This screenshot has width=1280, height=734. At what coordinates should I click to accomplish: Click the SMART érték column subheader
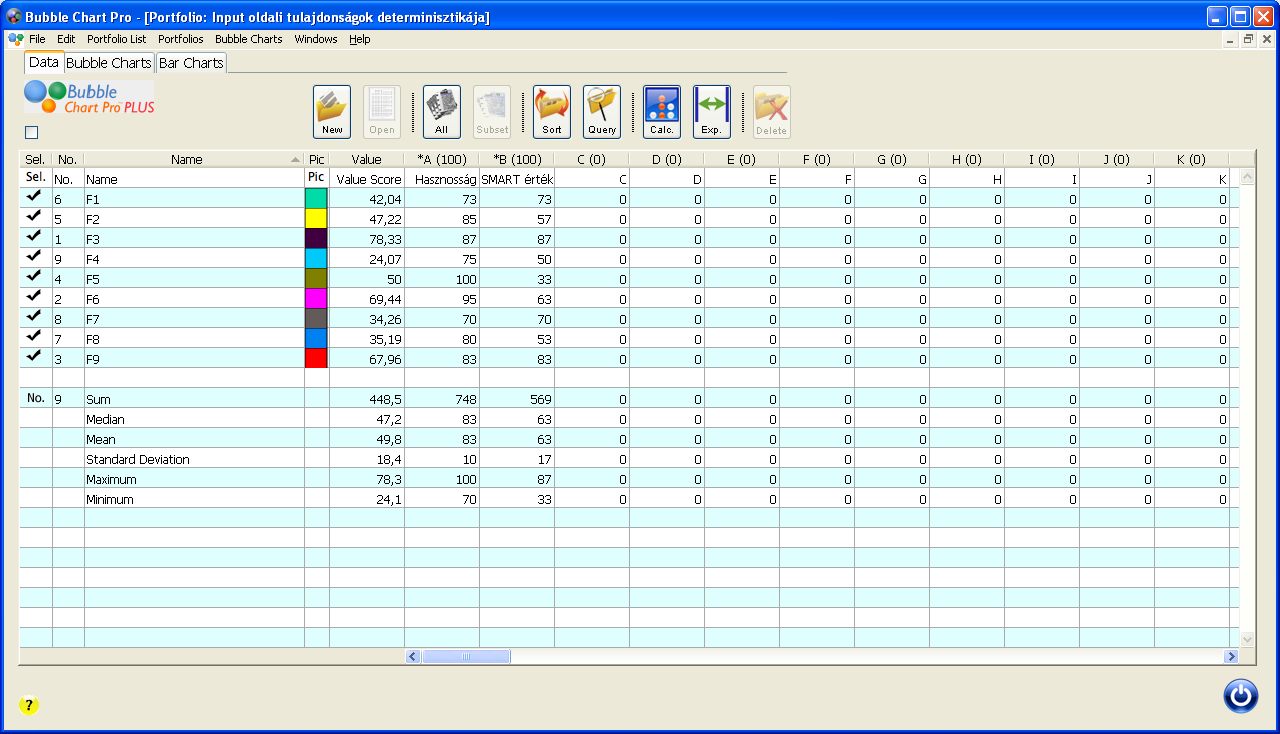tap(517, 179)
